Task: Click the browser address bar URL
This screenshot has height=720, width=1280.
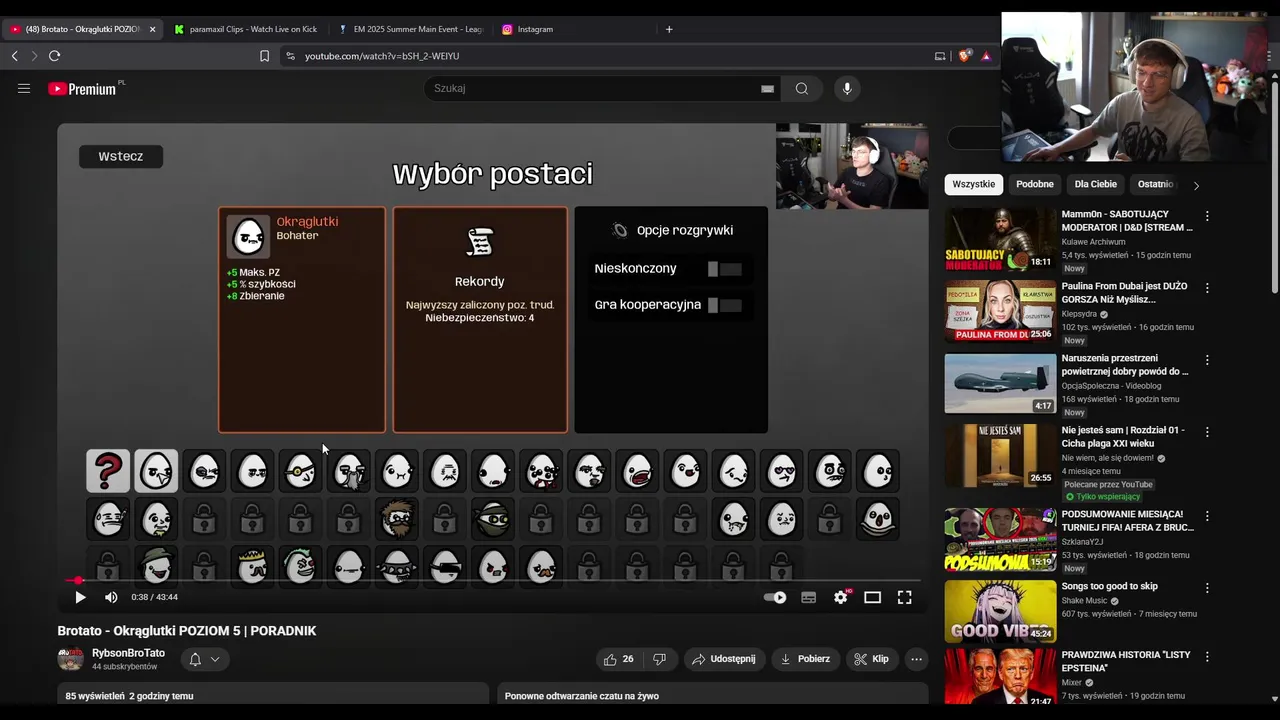Action: [x=382, y=56]
